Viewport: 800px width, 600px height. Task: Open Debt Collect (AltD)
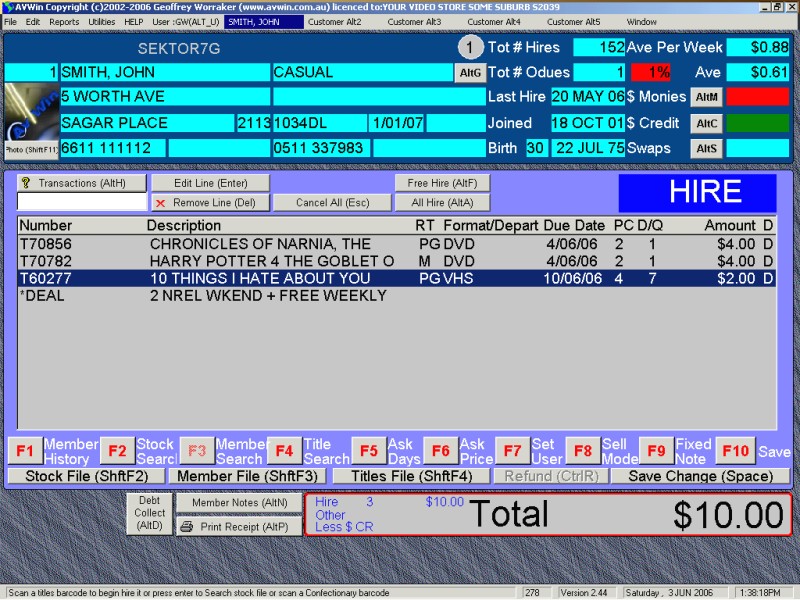(x=150, y=512)
